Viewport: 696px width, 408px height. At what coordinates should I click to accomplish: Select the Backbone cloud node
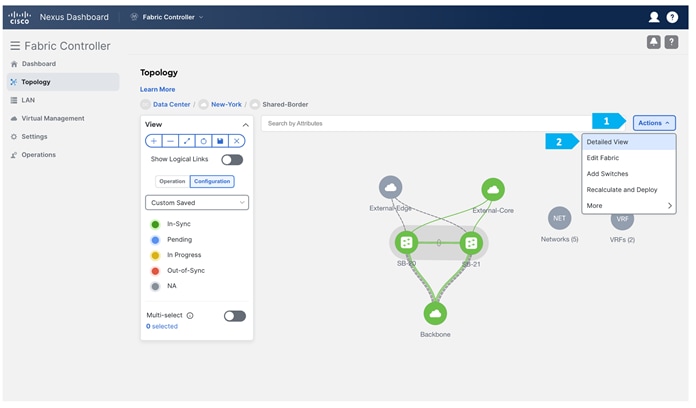click(x=435, y=314)
